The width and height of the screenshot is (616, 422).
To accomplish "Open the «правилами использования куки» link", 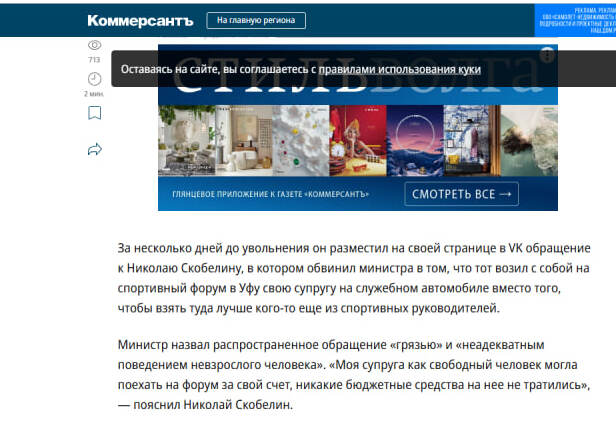I will click(x=400, y=70).
